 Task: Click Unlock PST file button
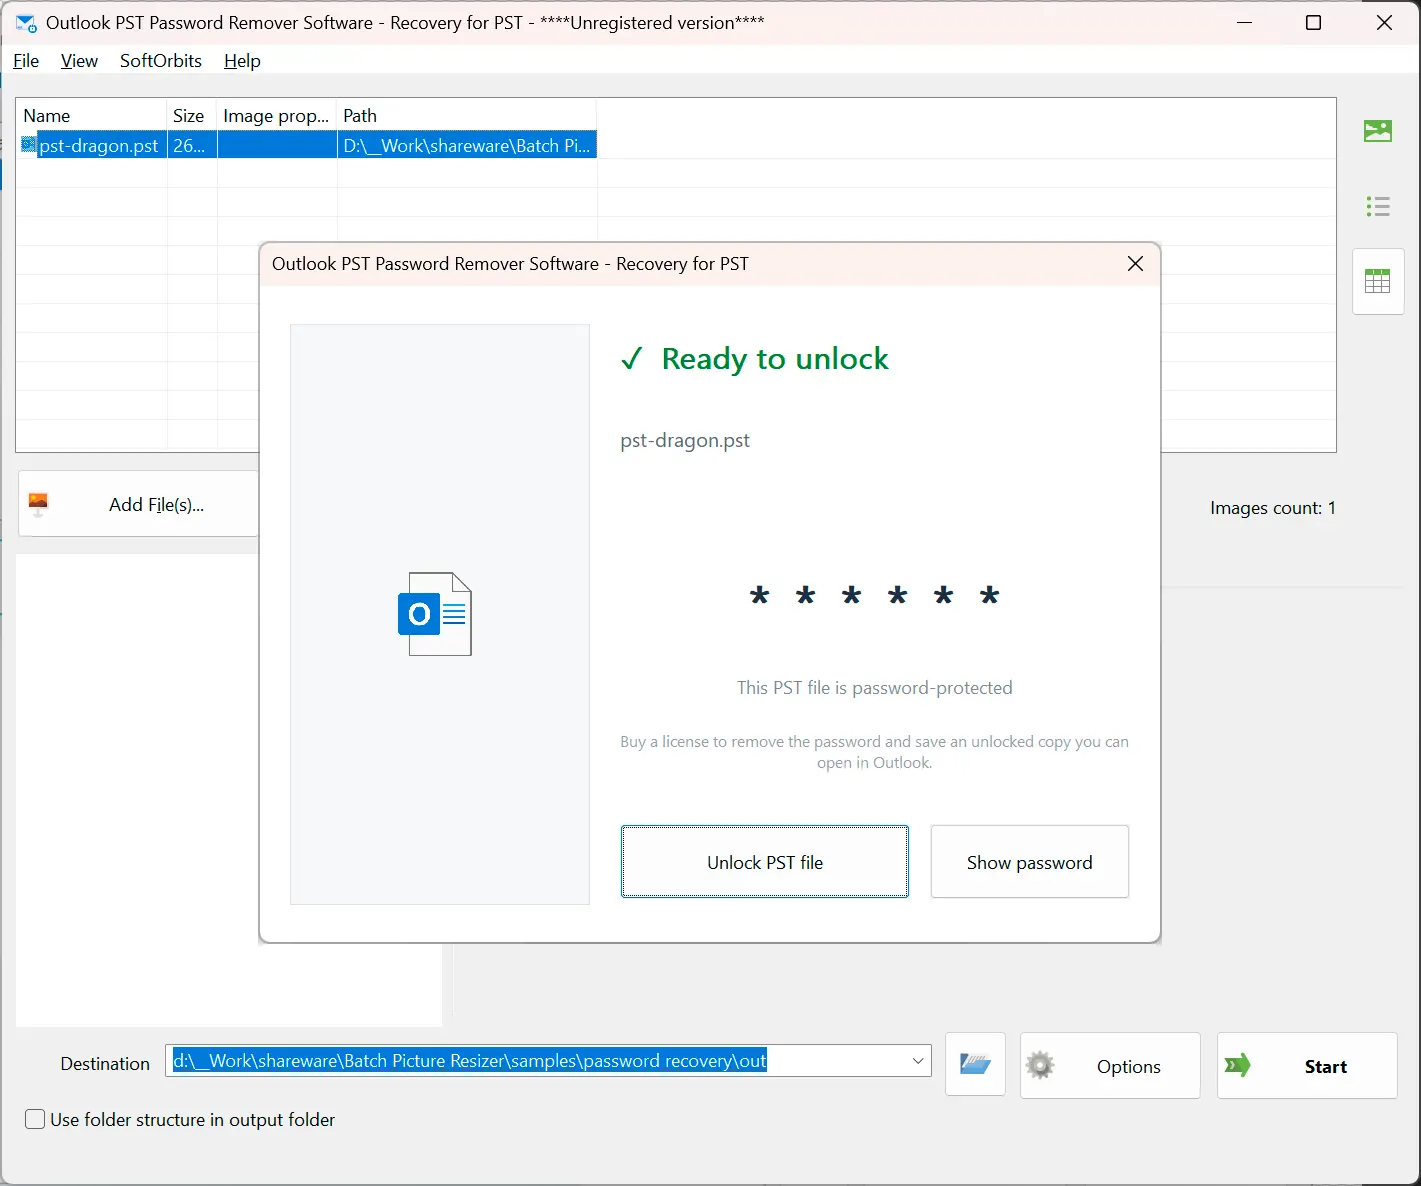coord(765,862)
